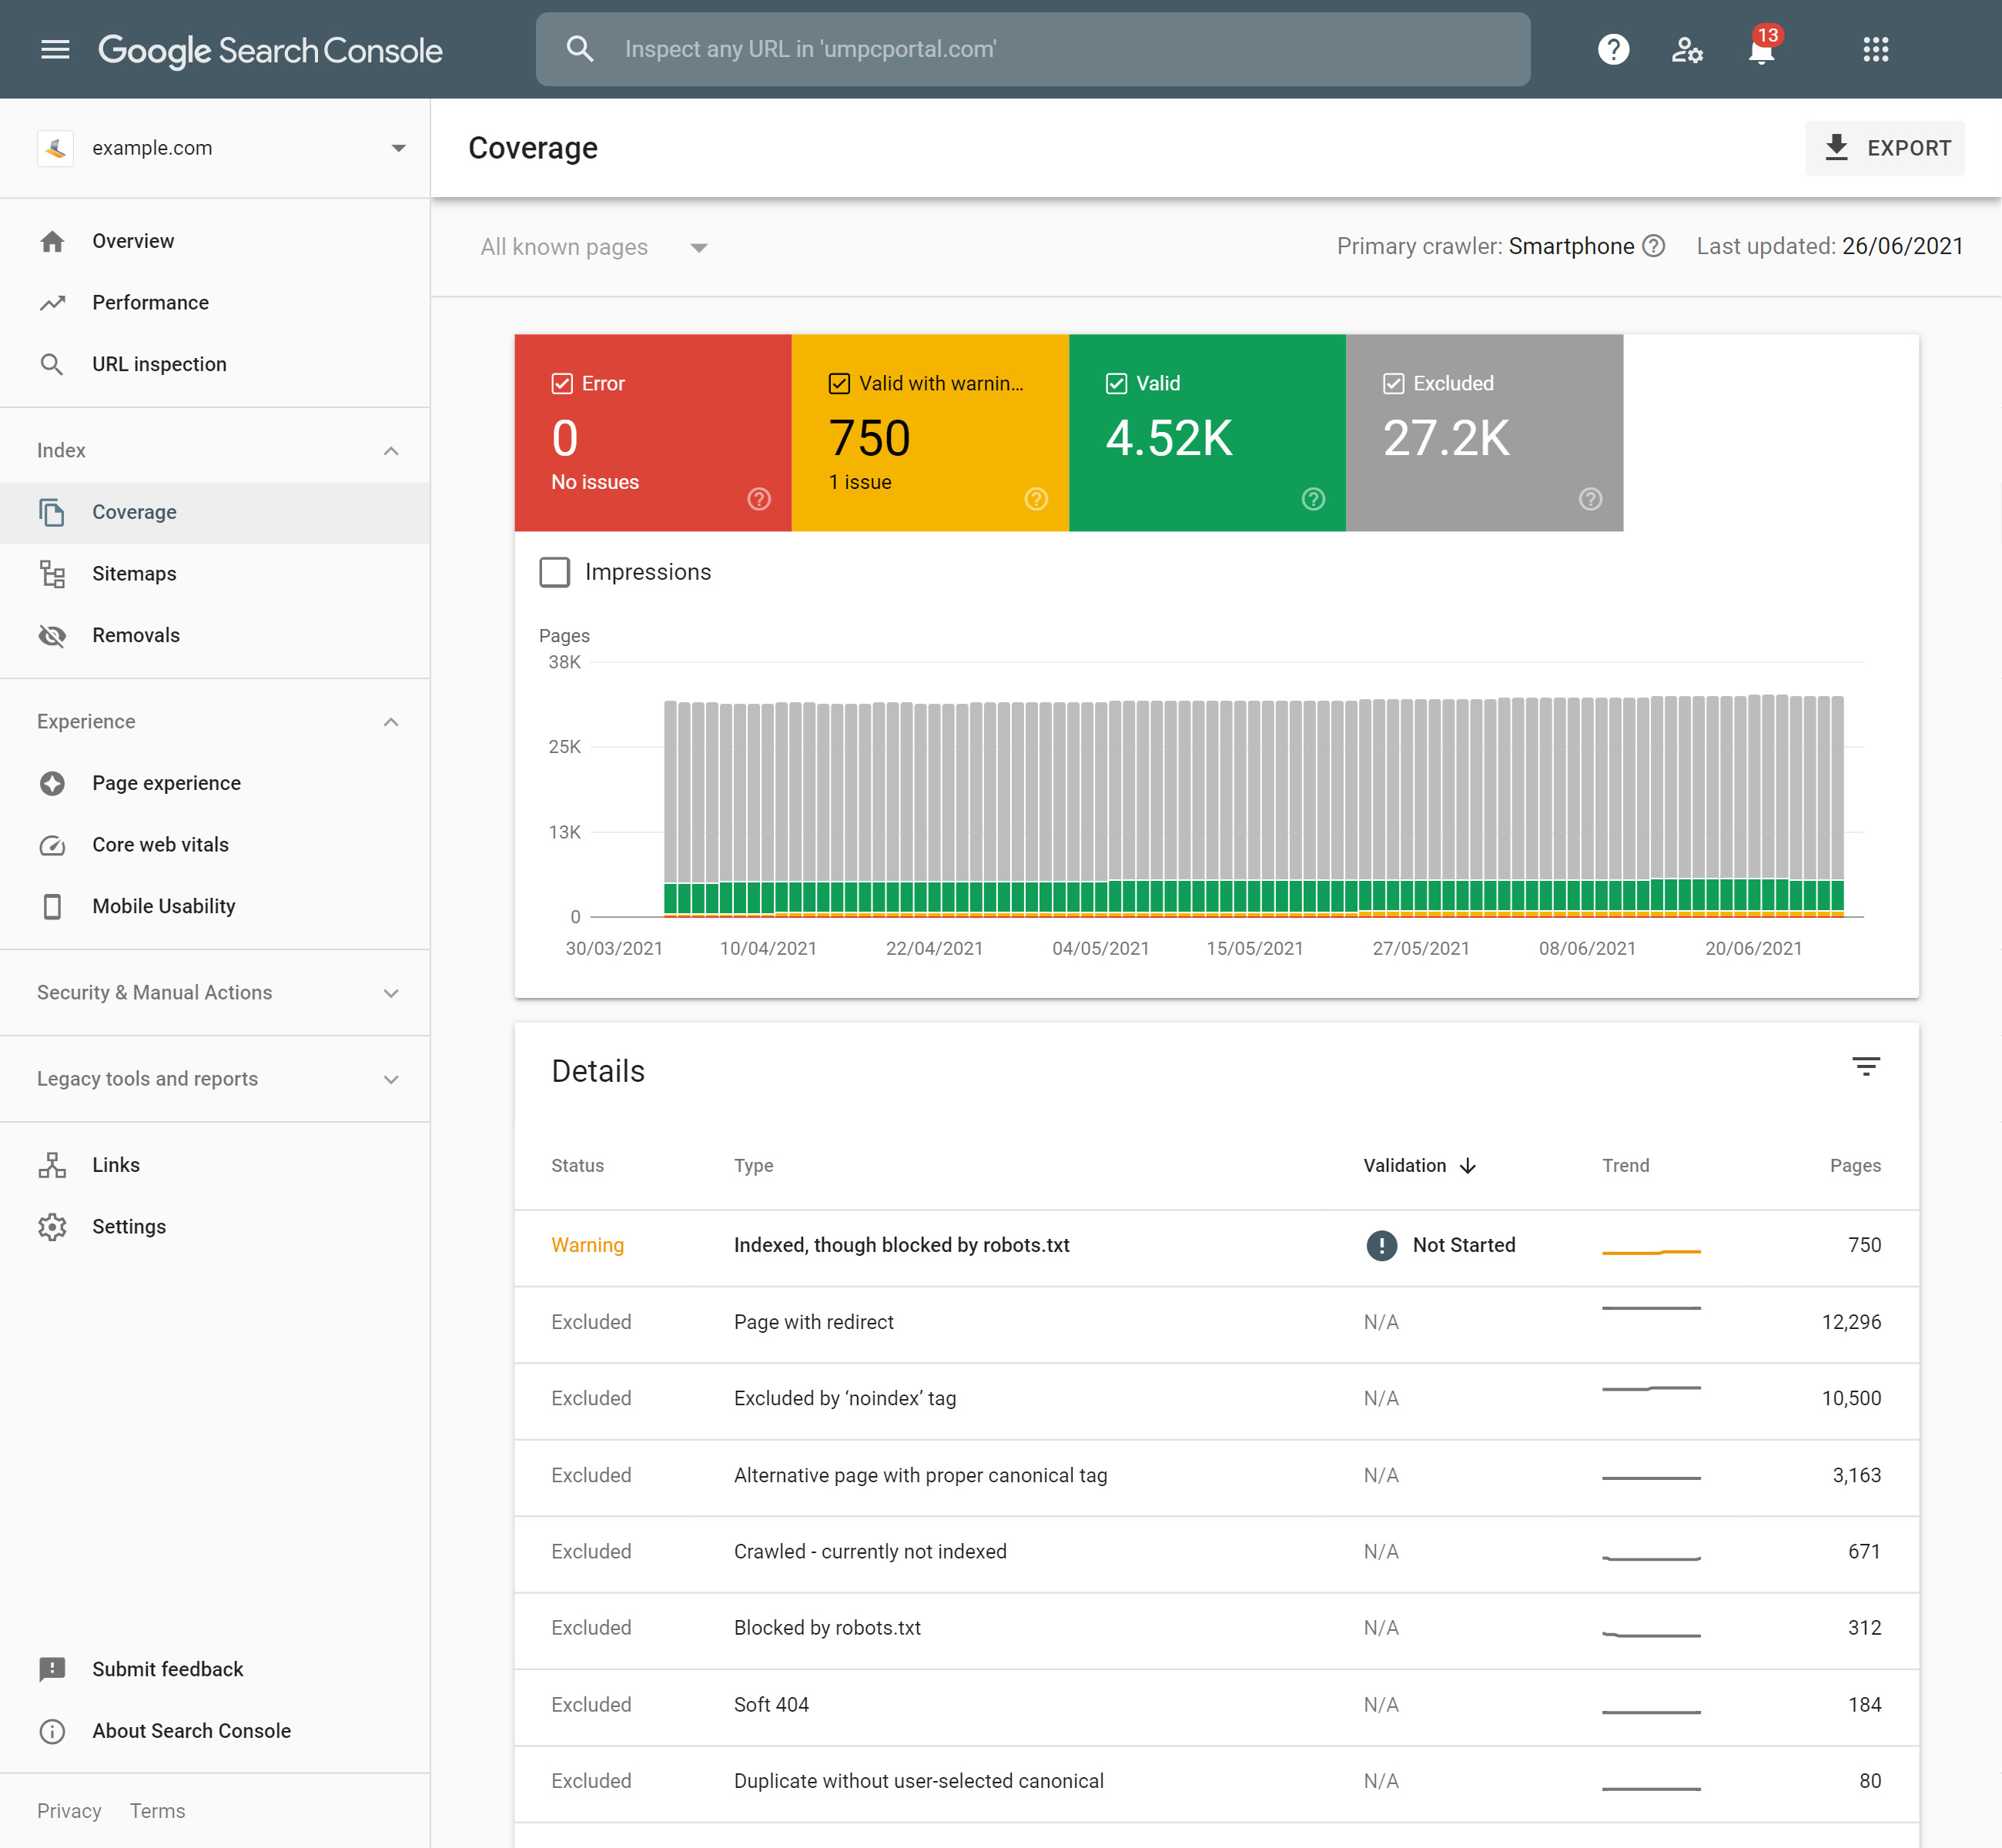Click the Settings gear icon
The height and width of the screenshot is (1848, 2002).
pos(52,1227)
